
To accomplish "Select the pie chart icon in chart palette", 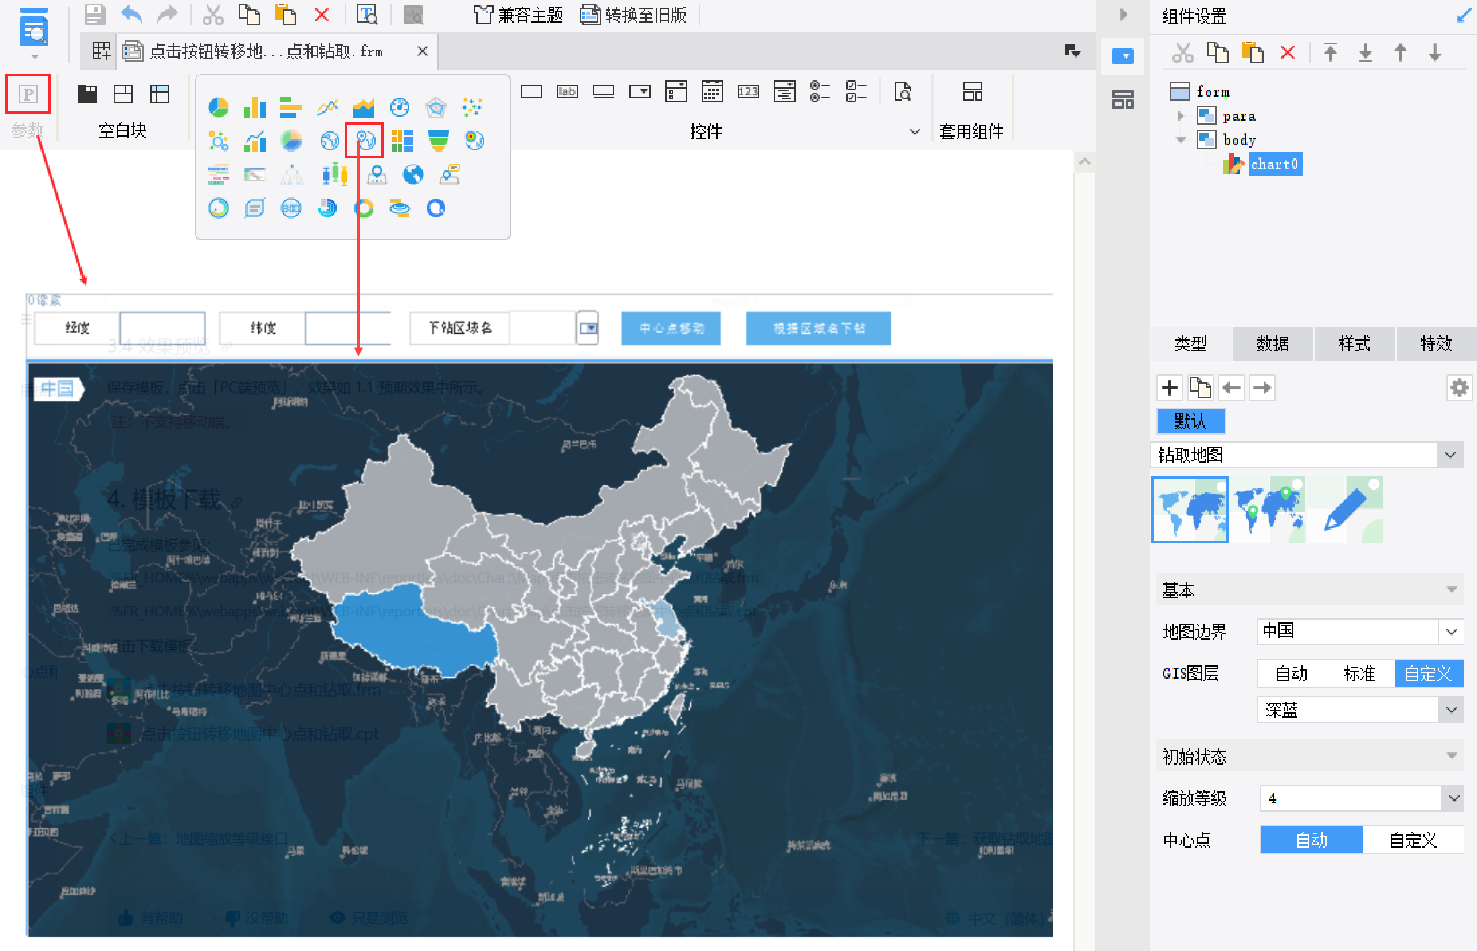I will pos(218,107).
